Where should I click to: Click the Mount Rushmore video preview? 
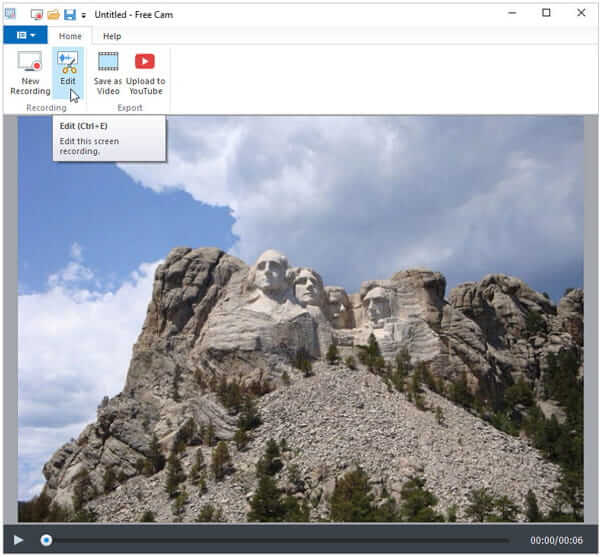(300, 318)
